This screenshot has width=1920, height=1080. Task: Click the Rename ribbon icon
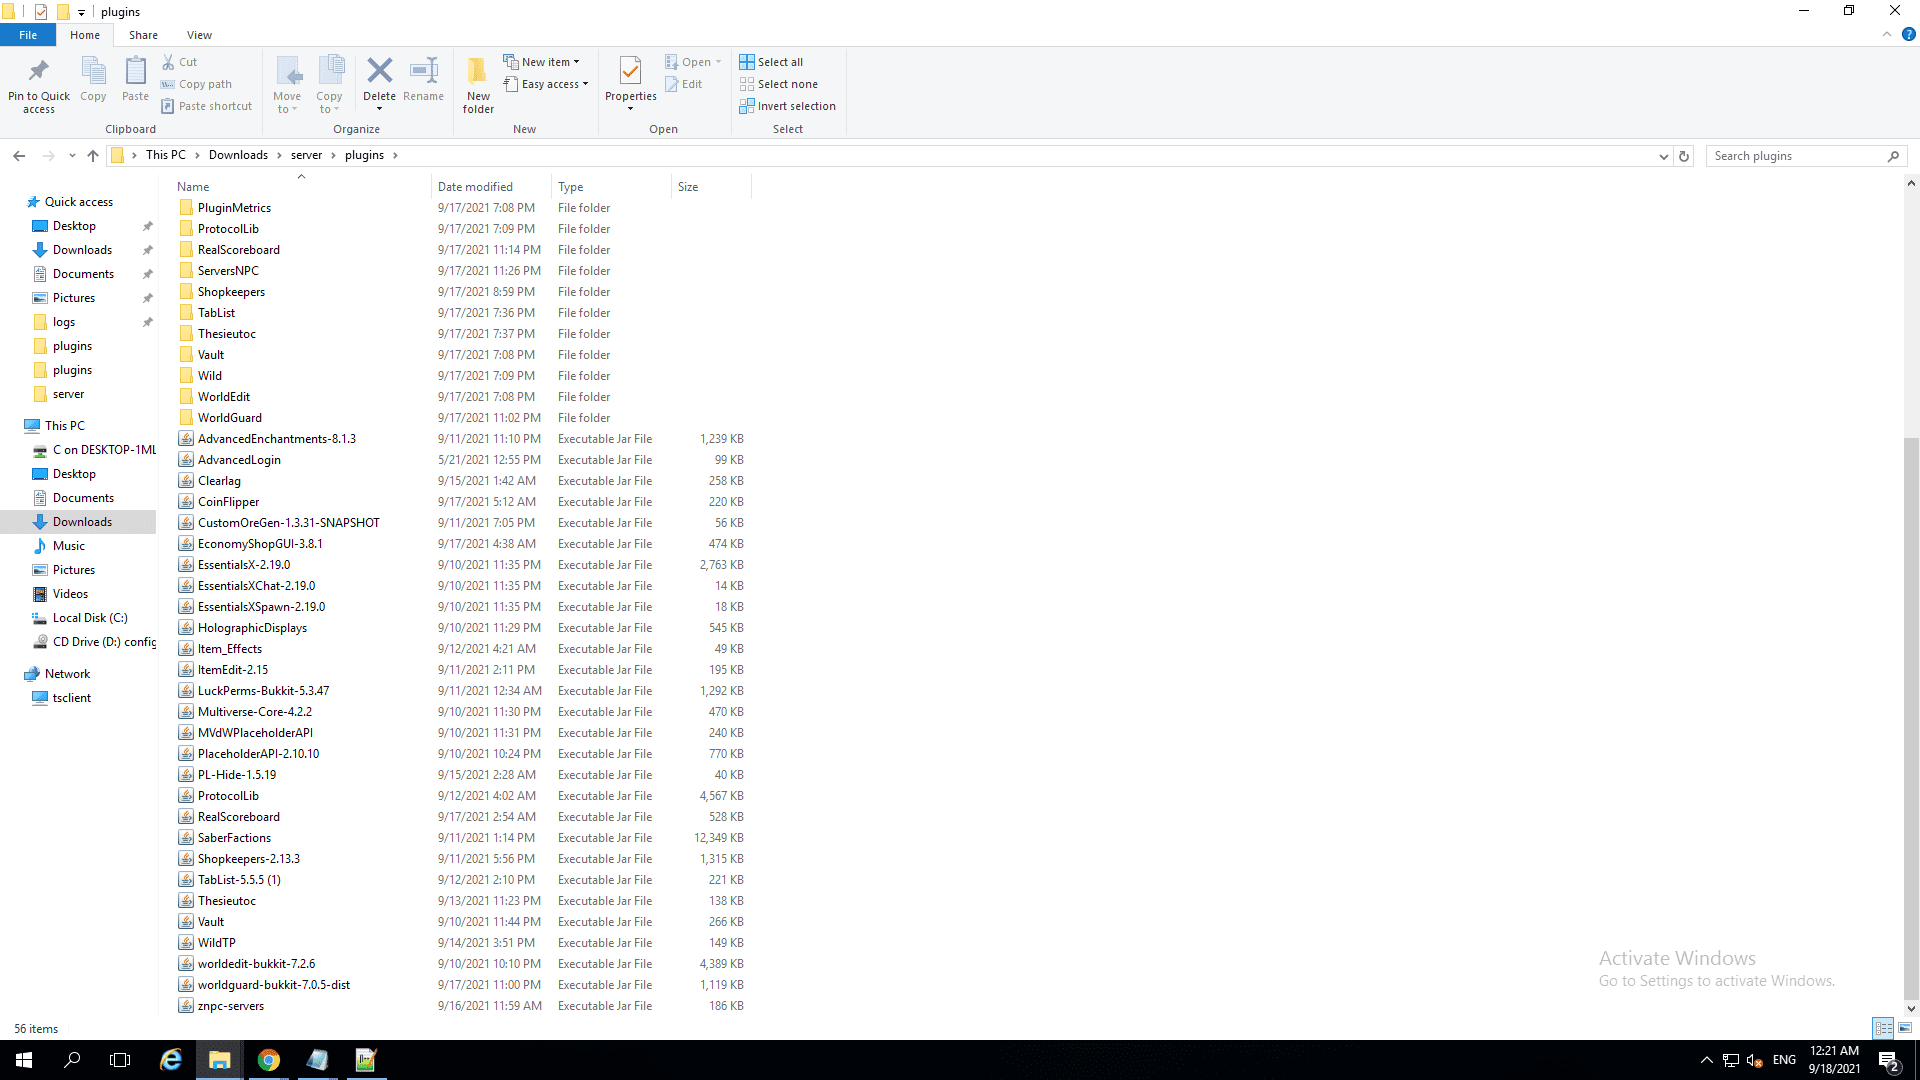click(x=423, y=72)
